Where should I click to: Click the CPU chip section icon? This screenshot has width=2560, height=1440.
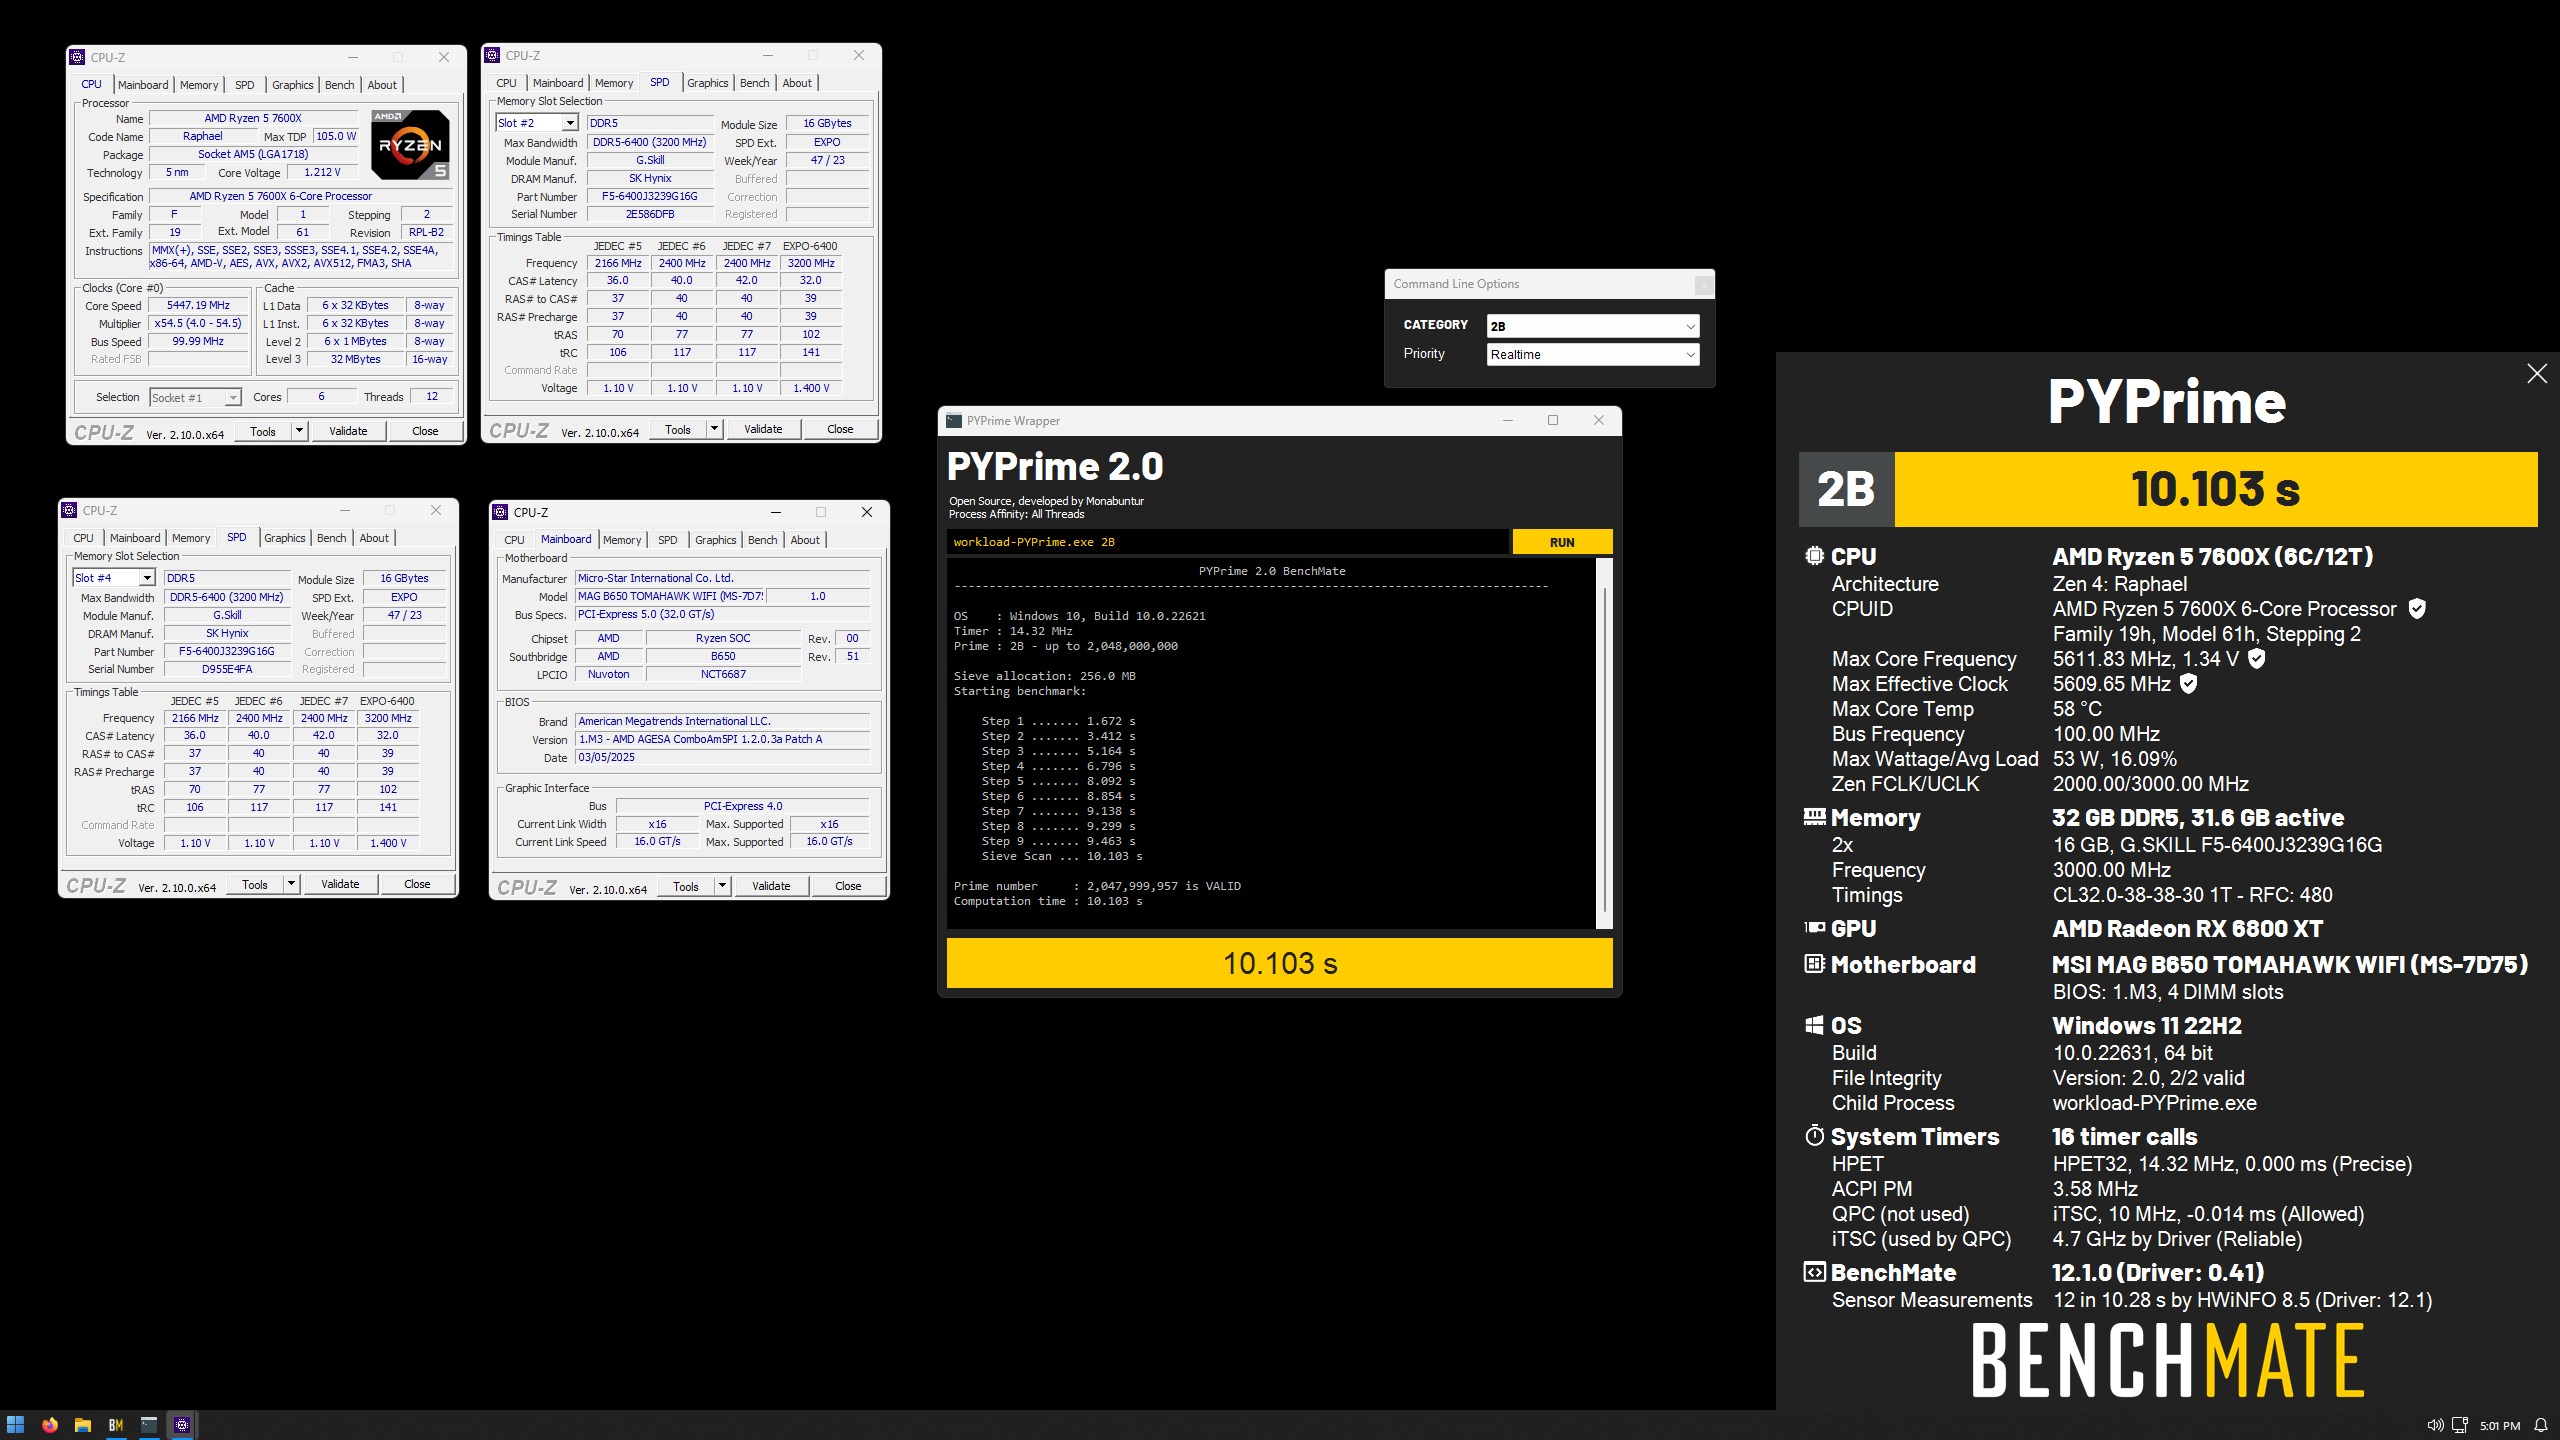[x=1814, y=556]
